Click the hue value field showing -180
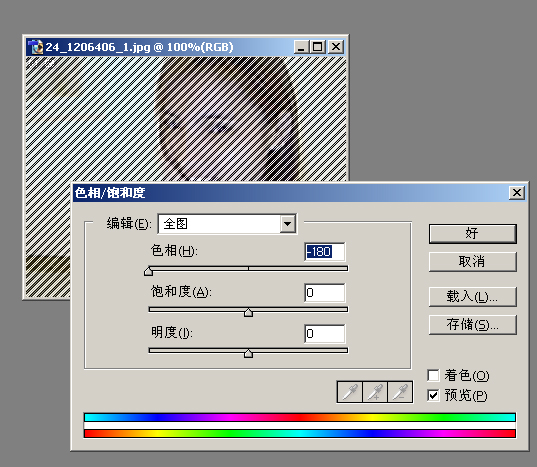The image size is (537, 467). tap(325, 252)
